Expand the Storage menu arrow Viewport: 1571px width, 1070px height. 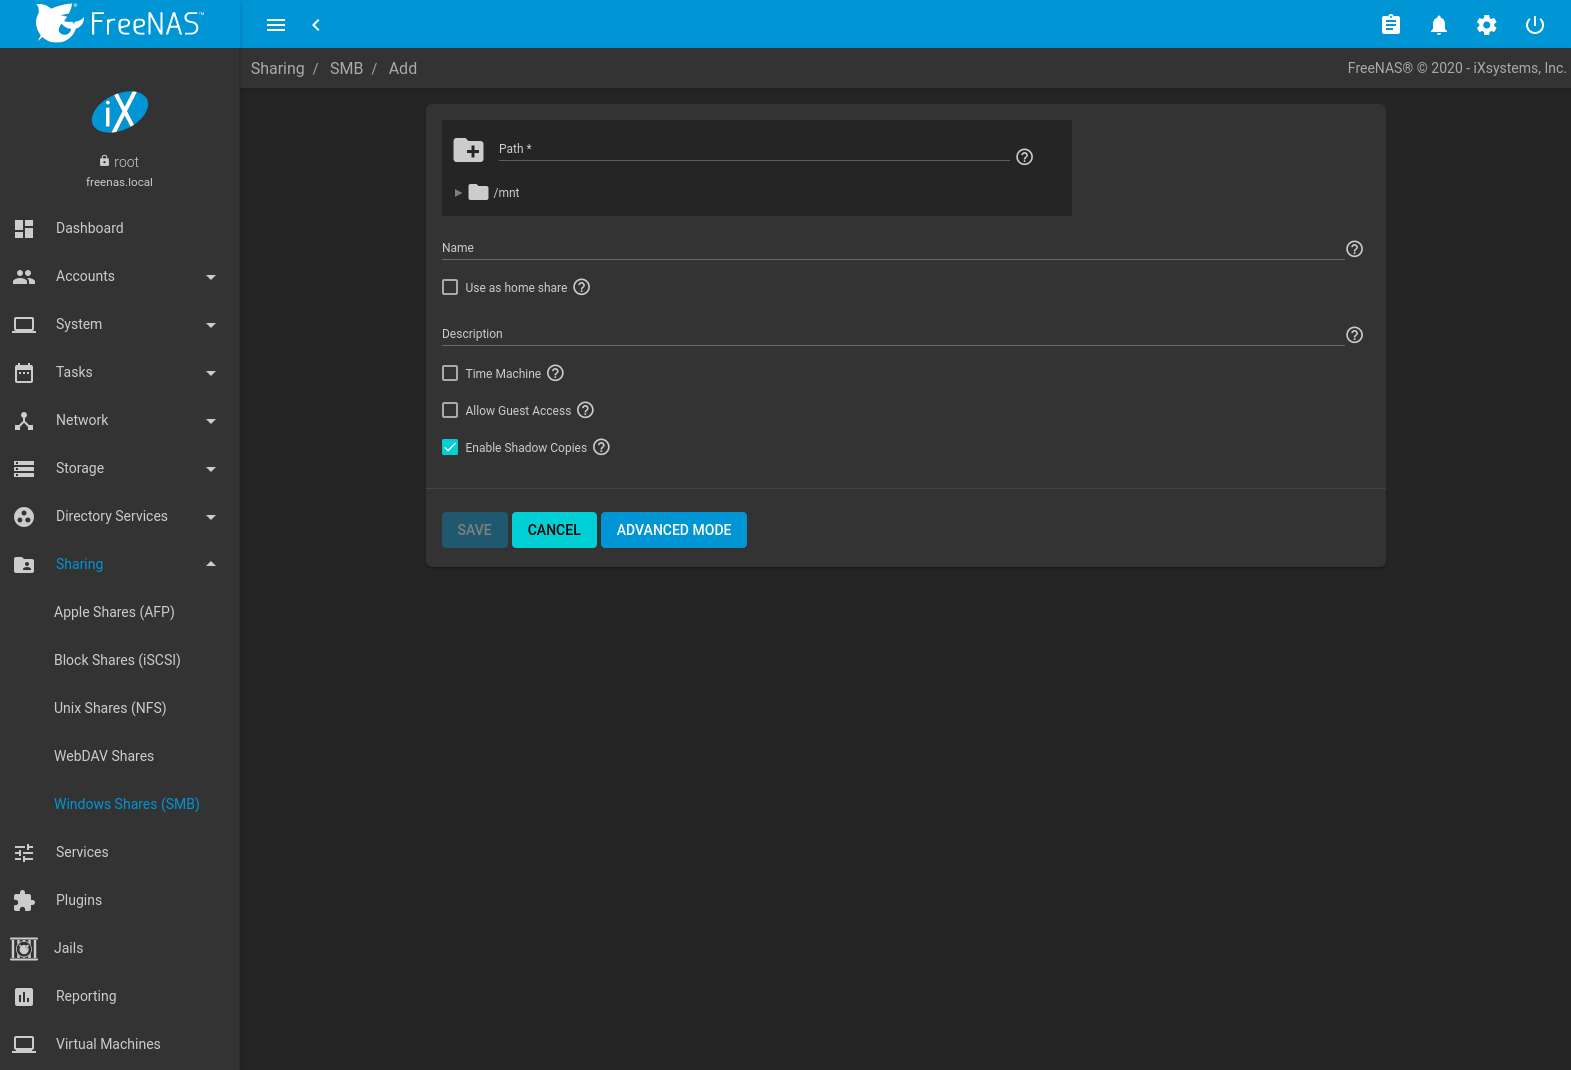(210, 469)
